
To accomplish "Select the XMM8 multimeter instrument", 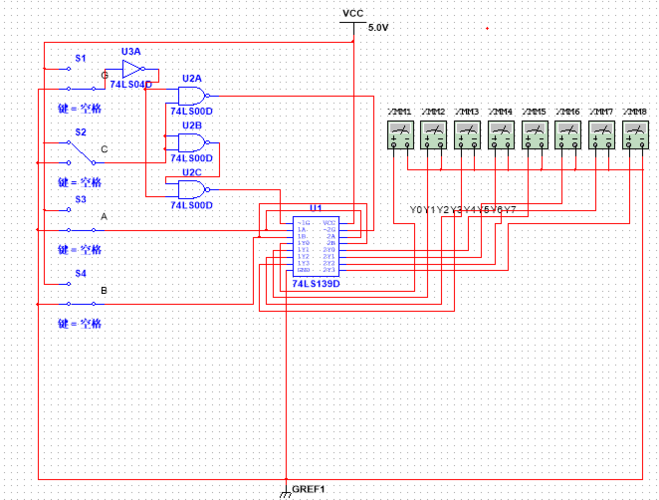I will (x=635, y=135).
